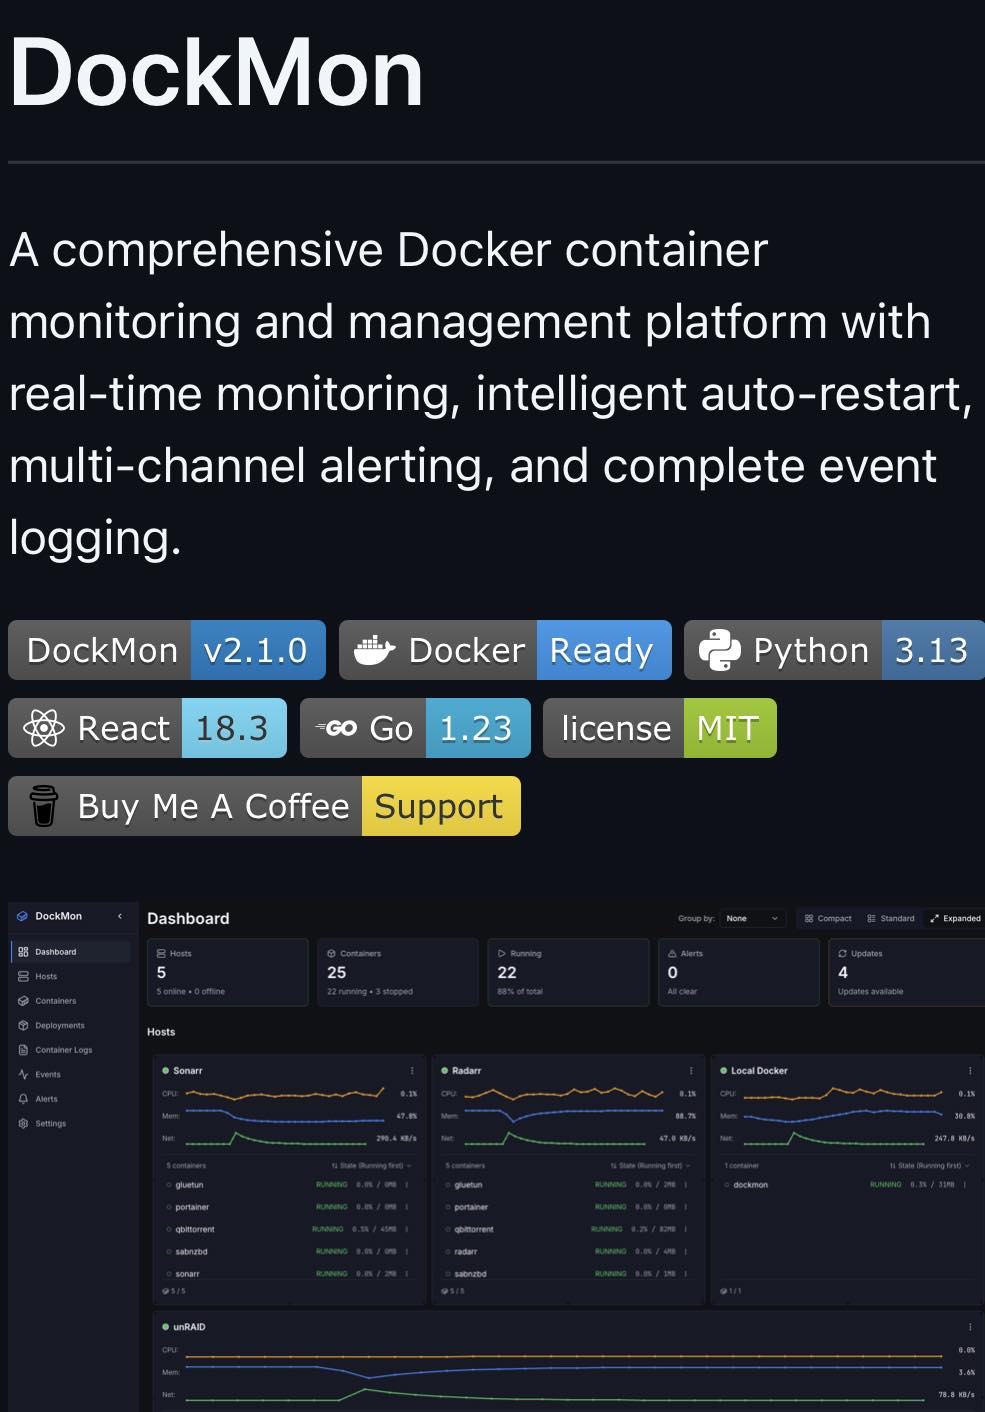This screenshot has height=1412, width=985.
Task: Open actions menu for dockmon container row
Action: tap(965, 1185)
